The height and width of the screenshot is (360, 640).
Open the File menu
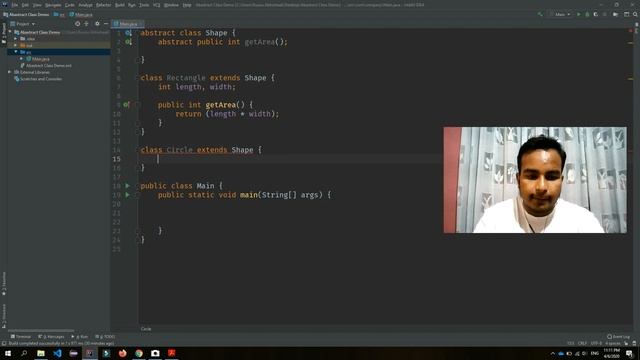pos(15,5)
